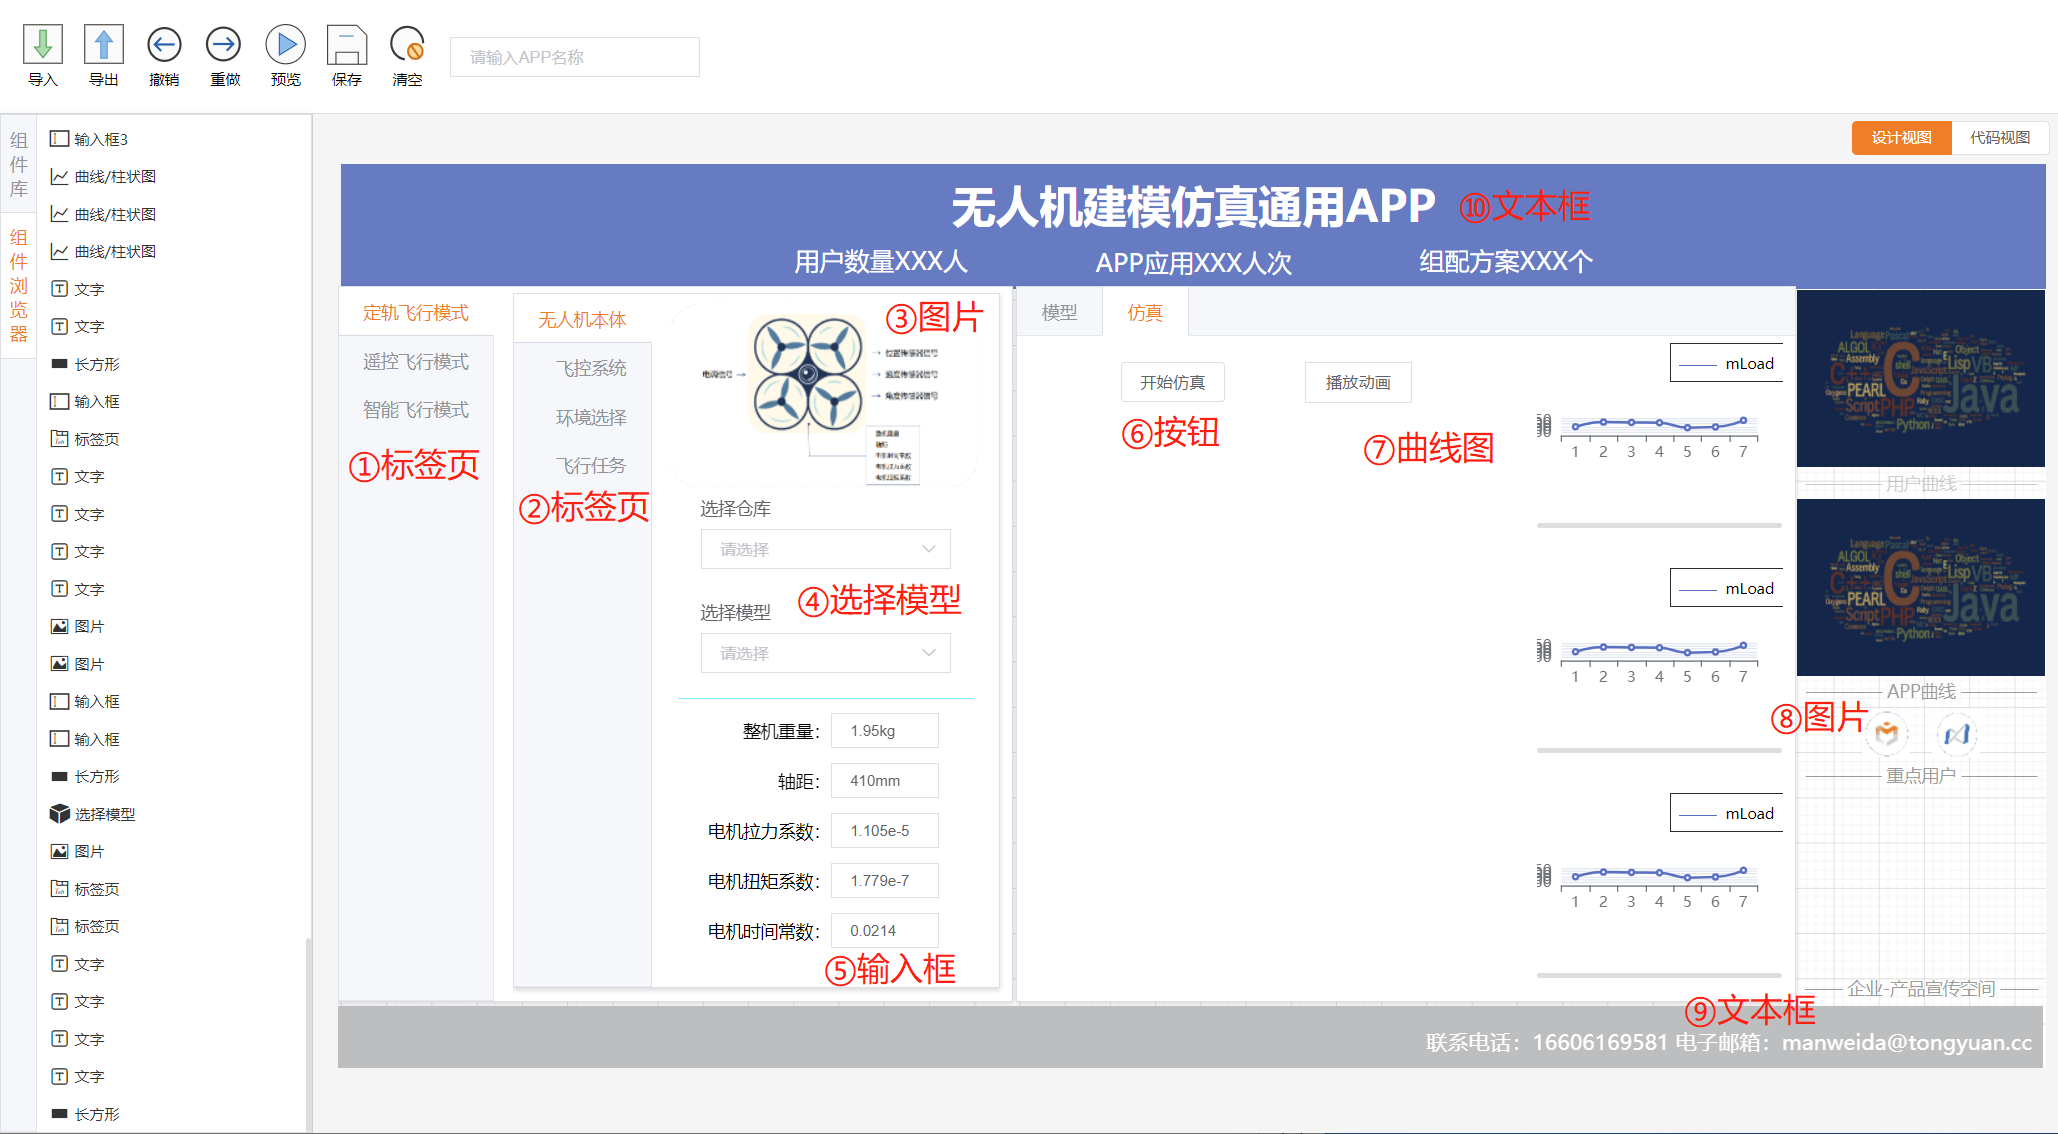This screenshot has height=1134, width=2058.
Task: Open the 遥控飞行模式 tab
Action: pos(416,362)
